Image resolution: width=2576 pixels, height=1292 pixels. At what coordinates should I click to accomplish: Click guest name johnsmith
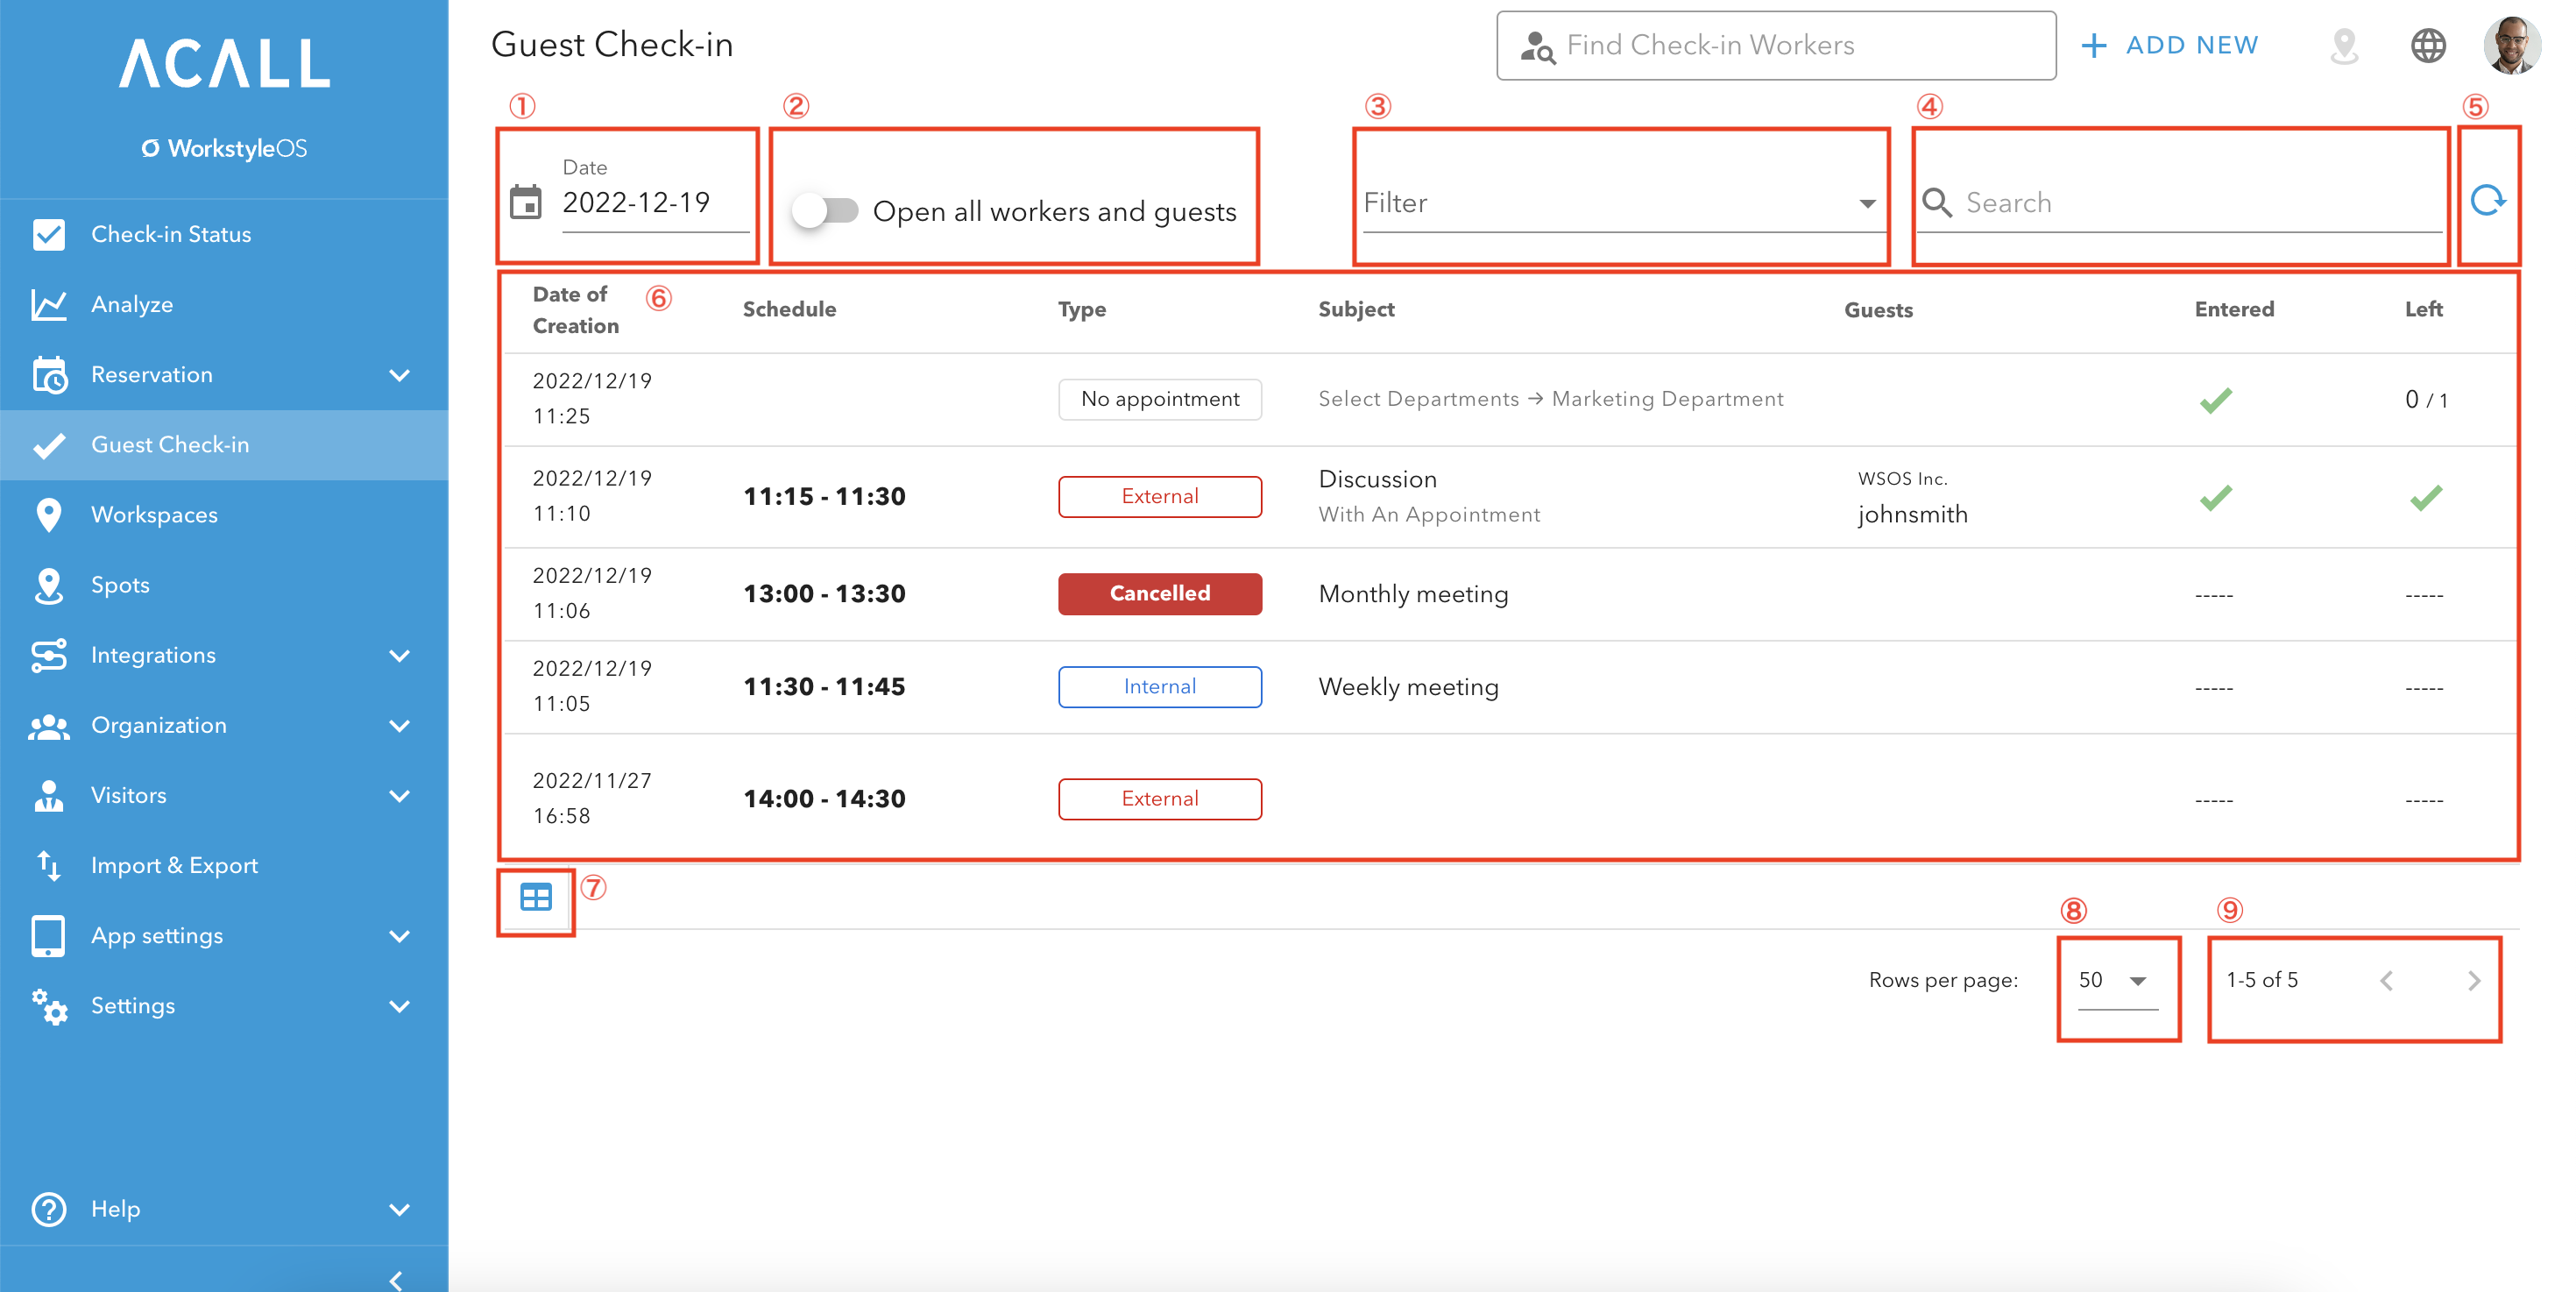coord(1912,514)
